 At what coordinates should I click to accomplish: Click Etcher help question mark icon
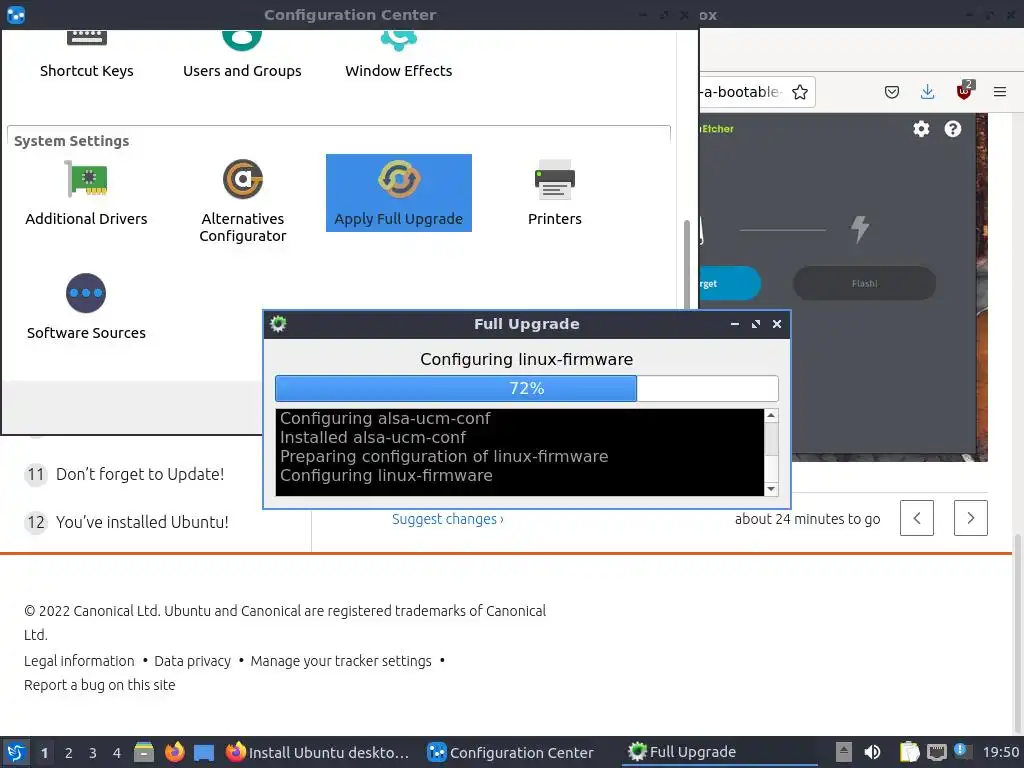(x=952, y=129)
